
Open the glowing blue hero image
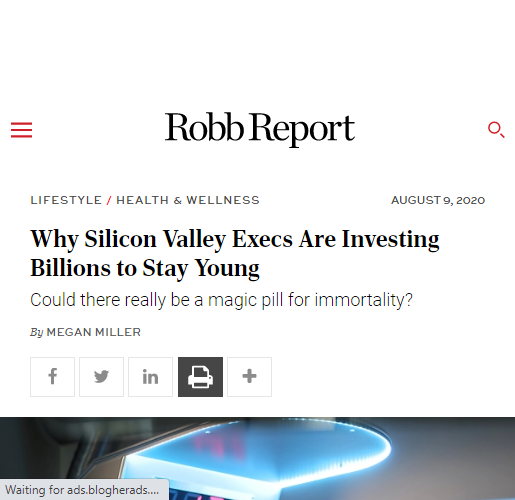click(x=257, y=458)
